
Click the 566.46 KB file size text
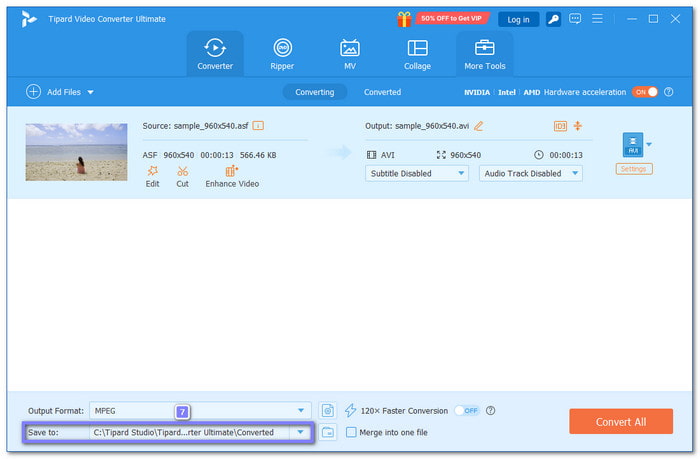258,155
